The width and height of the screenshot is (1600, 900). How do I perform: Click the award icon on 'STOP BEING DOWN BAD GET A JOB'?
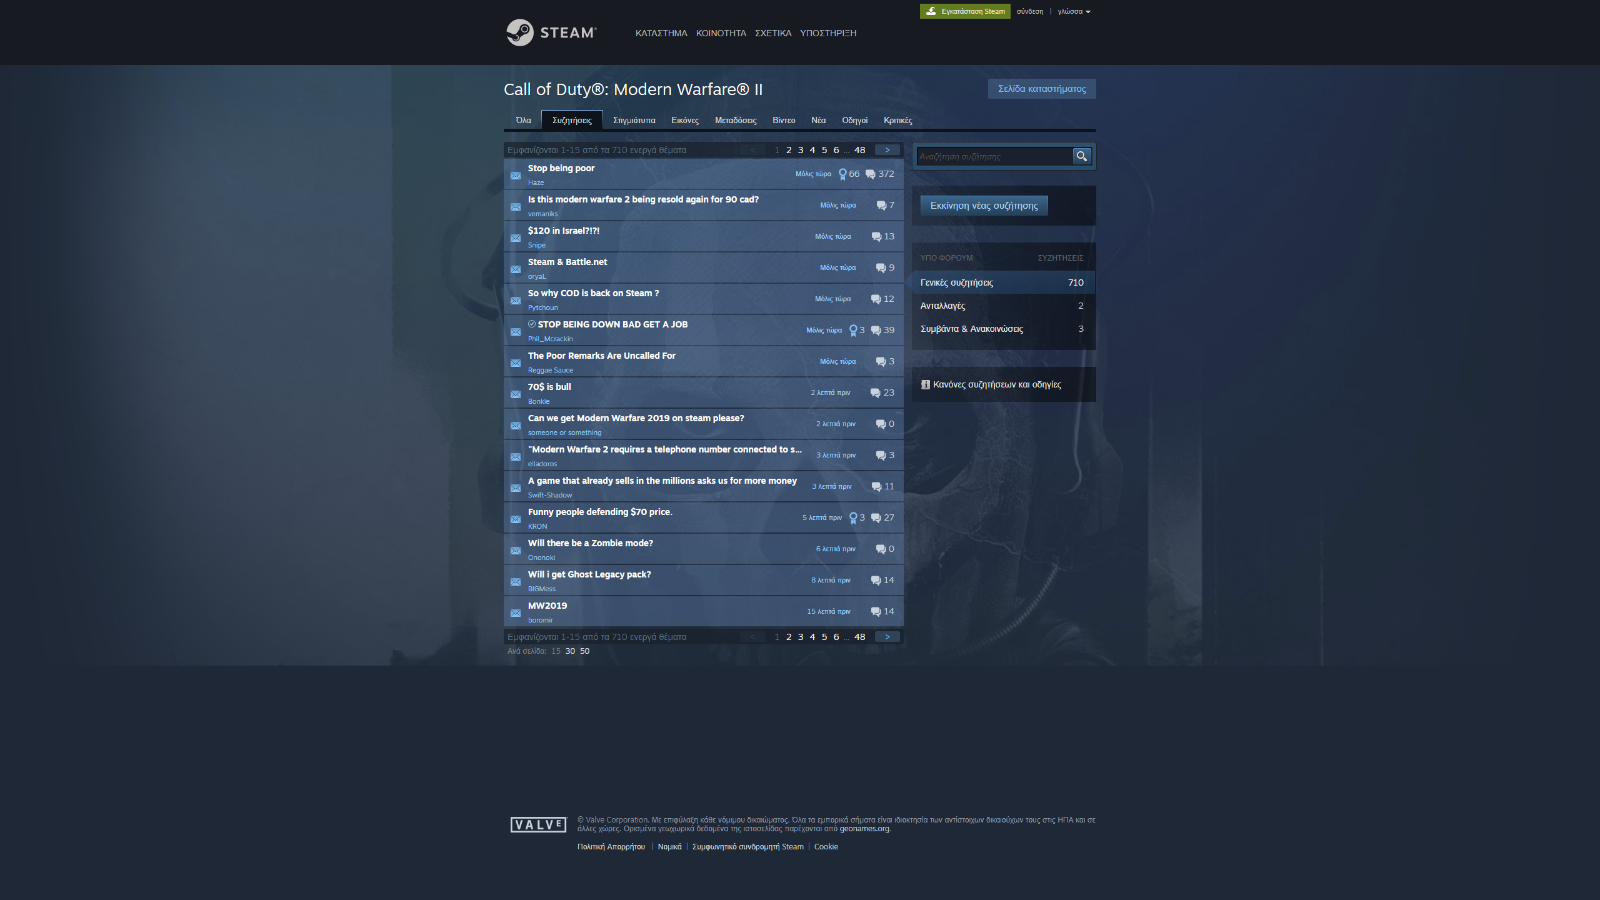853,330
